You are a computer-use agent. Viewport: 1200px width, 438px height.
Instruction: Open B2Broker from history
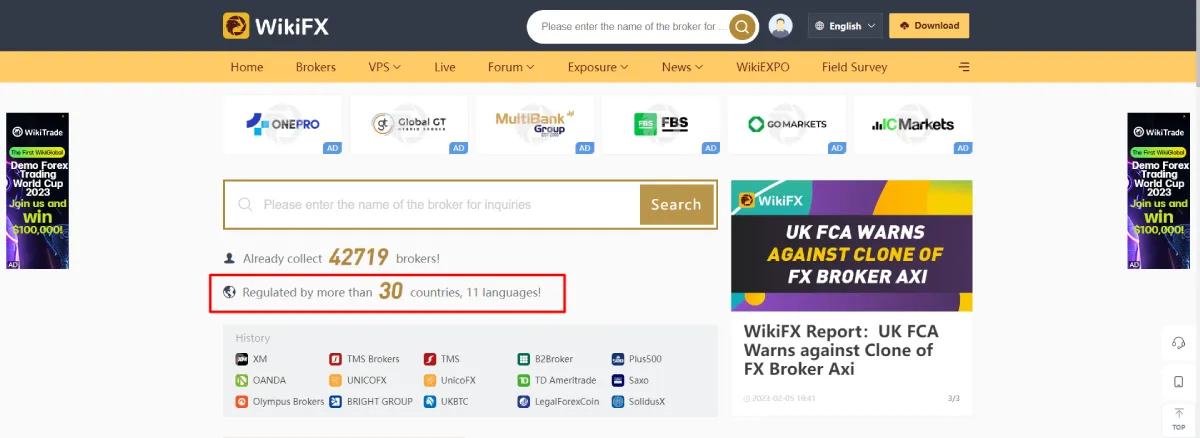coord(546,359)
